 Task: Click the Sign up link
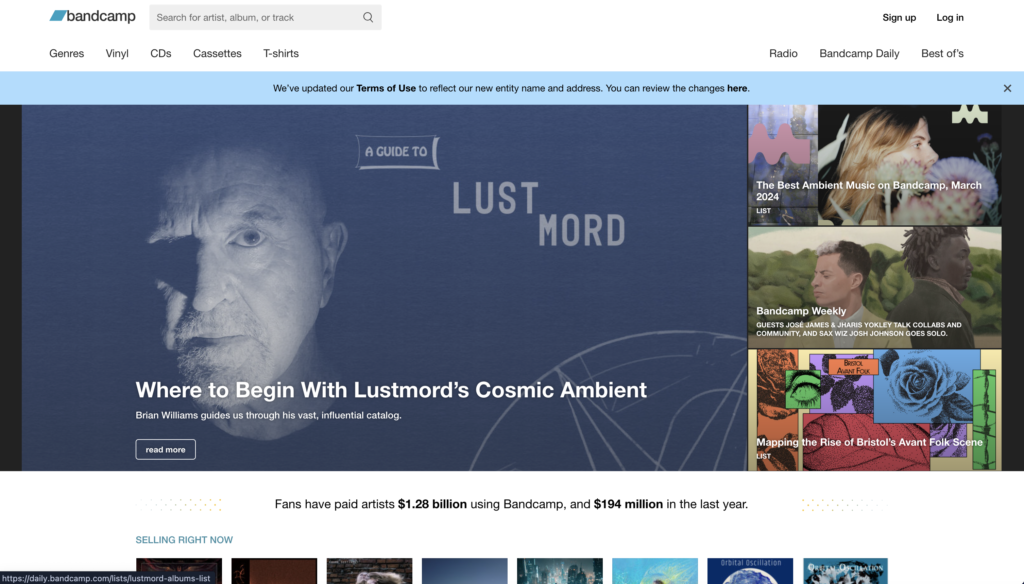(899, 18)
